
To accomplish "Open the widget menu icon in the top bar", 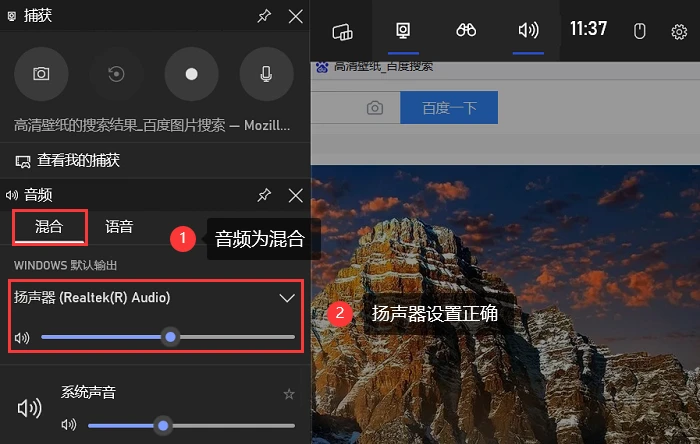I will (x=342, y=31).
